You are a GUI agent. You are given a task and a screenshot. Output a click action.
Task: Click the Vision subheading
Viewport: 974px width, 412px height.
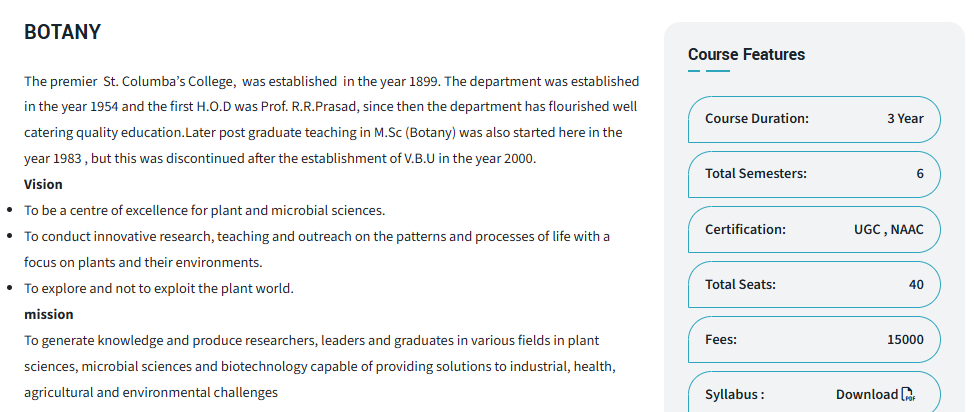pyautogui.click(x=43, y=184)
